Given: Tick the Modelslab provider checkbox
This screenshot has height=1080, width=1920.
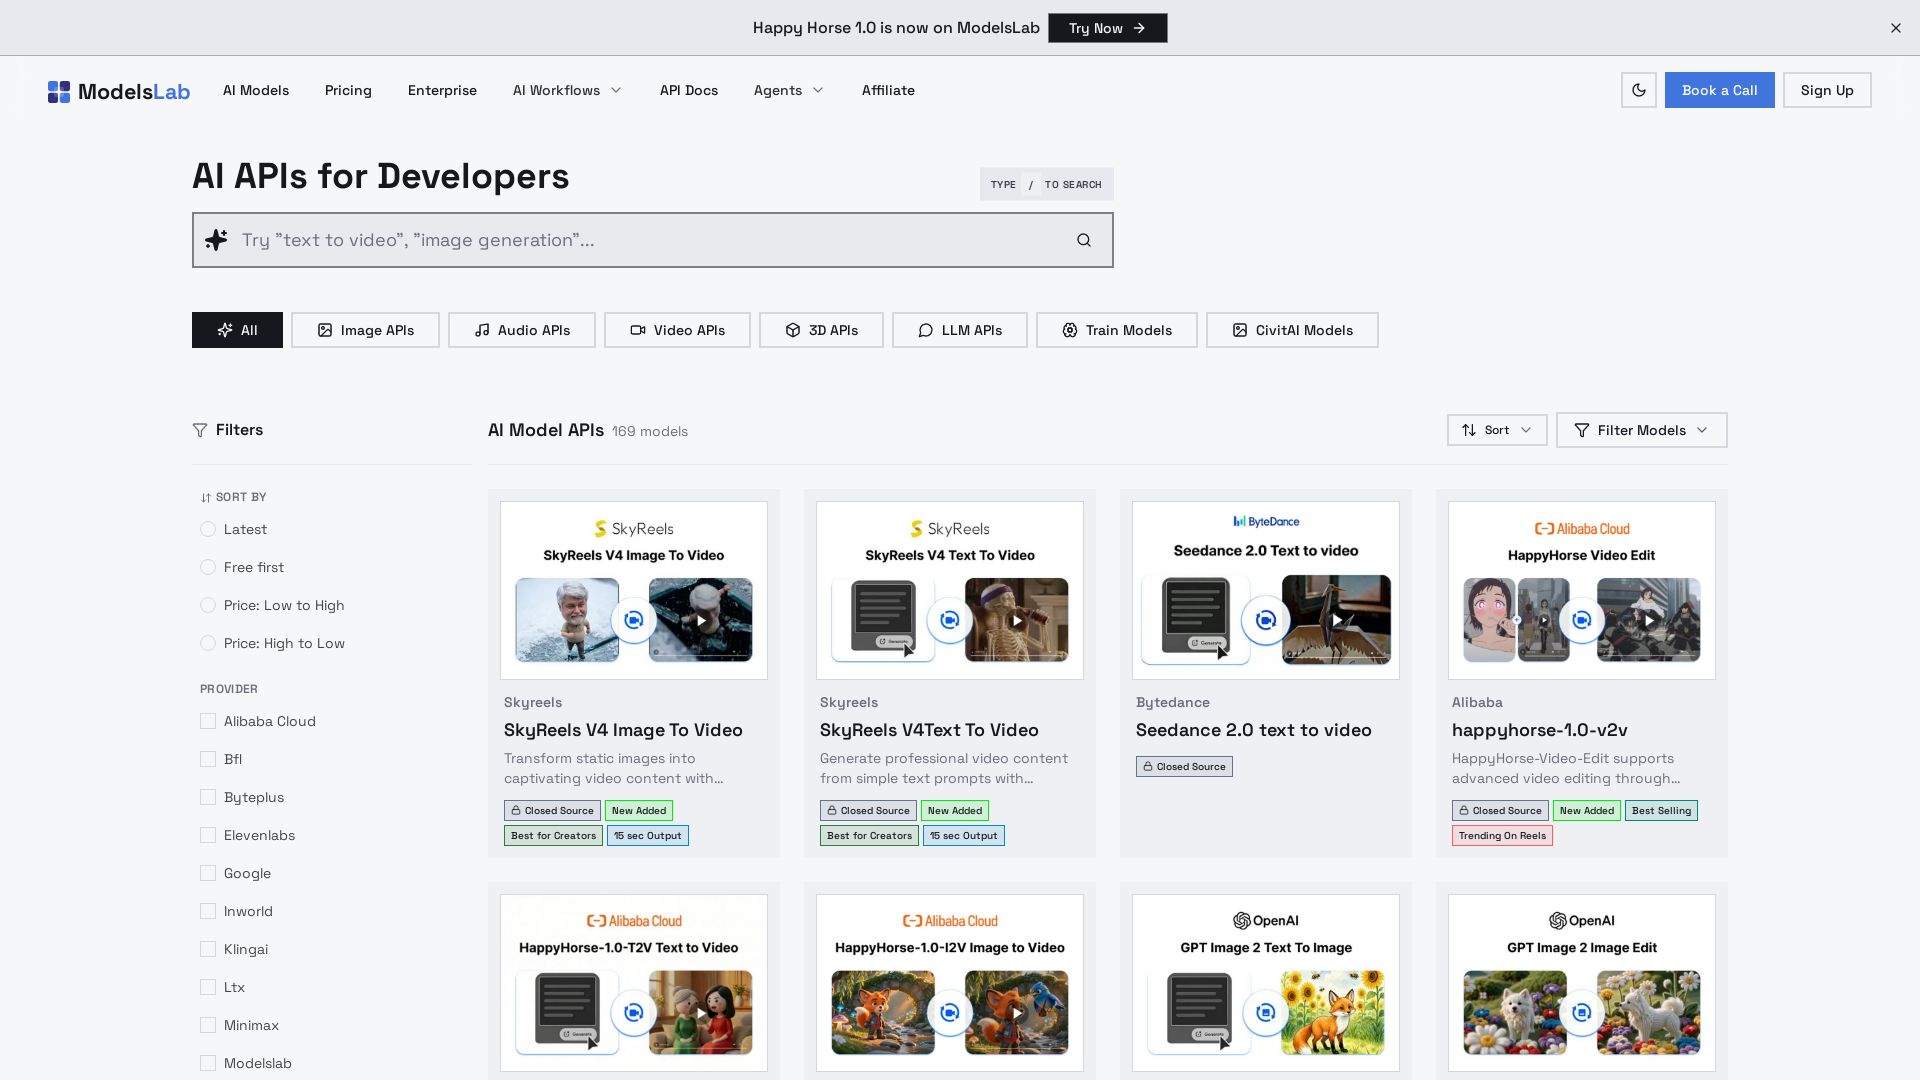Looking at the screenshot, I should point(208,1063).
